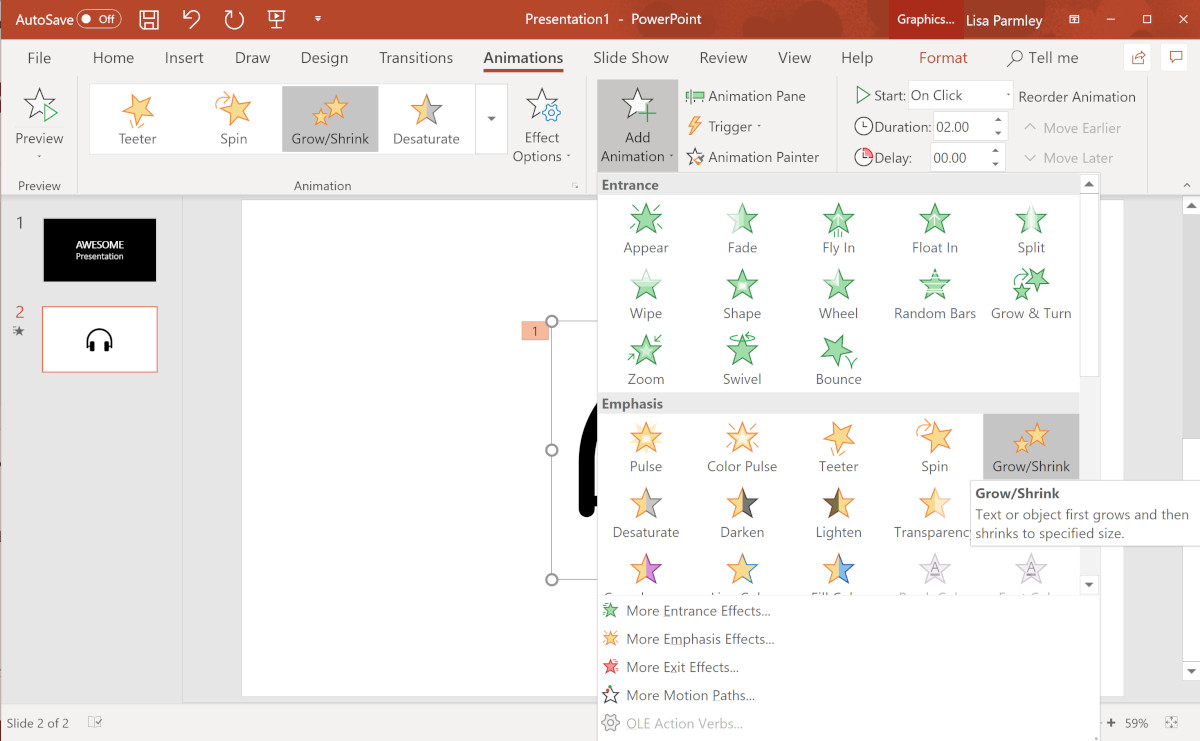Select the Teeter animation in the ribbon gallery
This screenshot has height=741, width=1200.
pos(137,118)
